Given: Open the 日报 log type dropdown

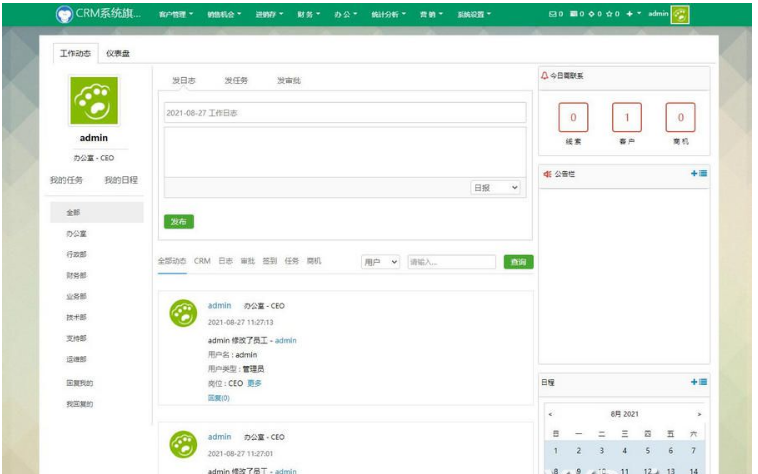Looking at the screenshot, I should [x=496, y=187].
